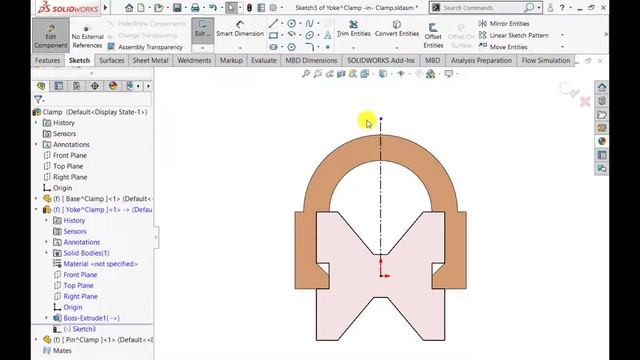Expand the SOLIDWORKS menu flyout arrow
This screenshot has height=360, width=640.
click(x=106, y=8)
